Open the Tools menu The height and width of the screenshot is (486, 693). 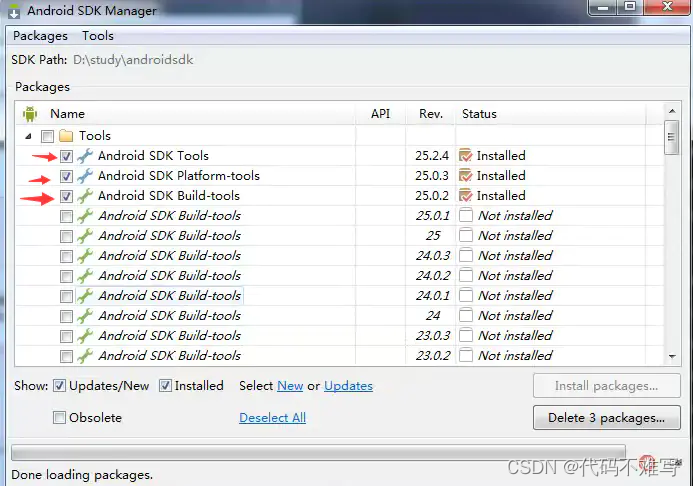[98, 36]
